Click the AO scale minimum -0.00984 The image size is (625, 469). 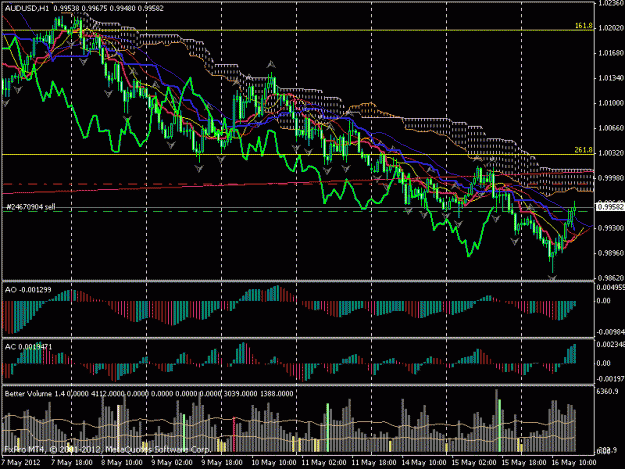coord(610,332)
